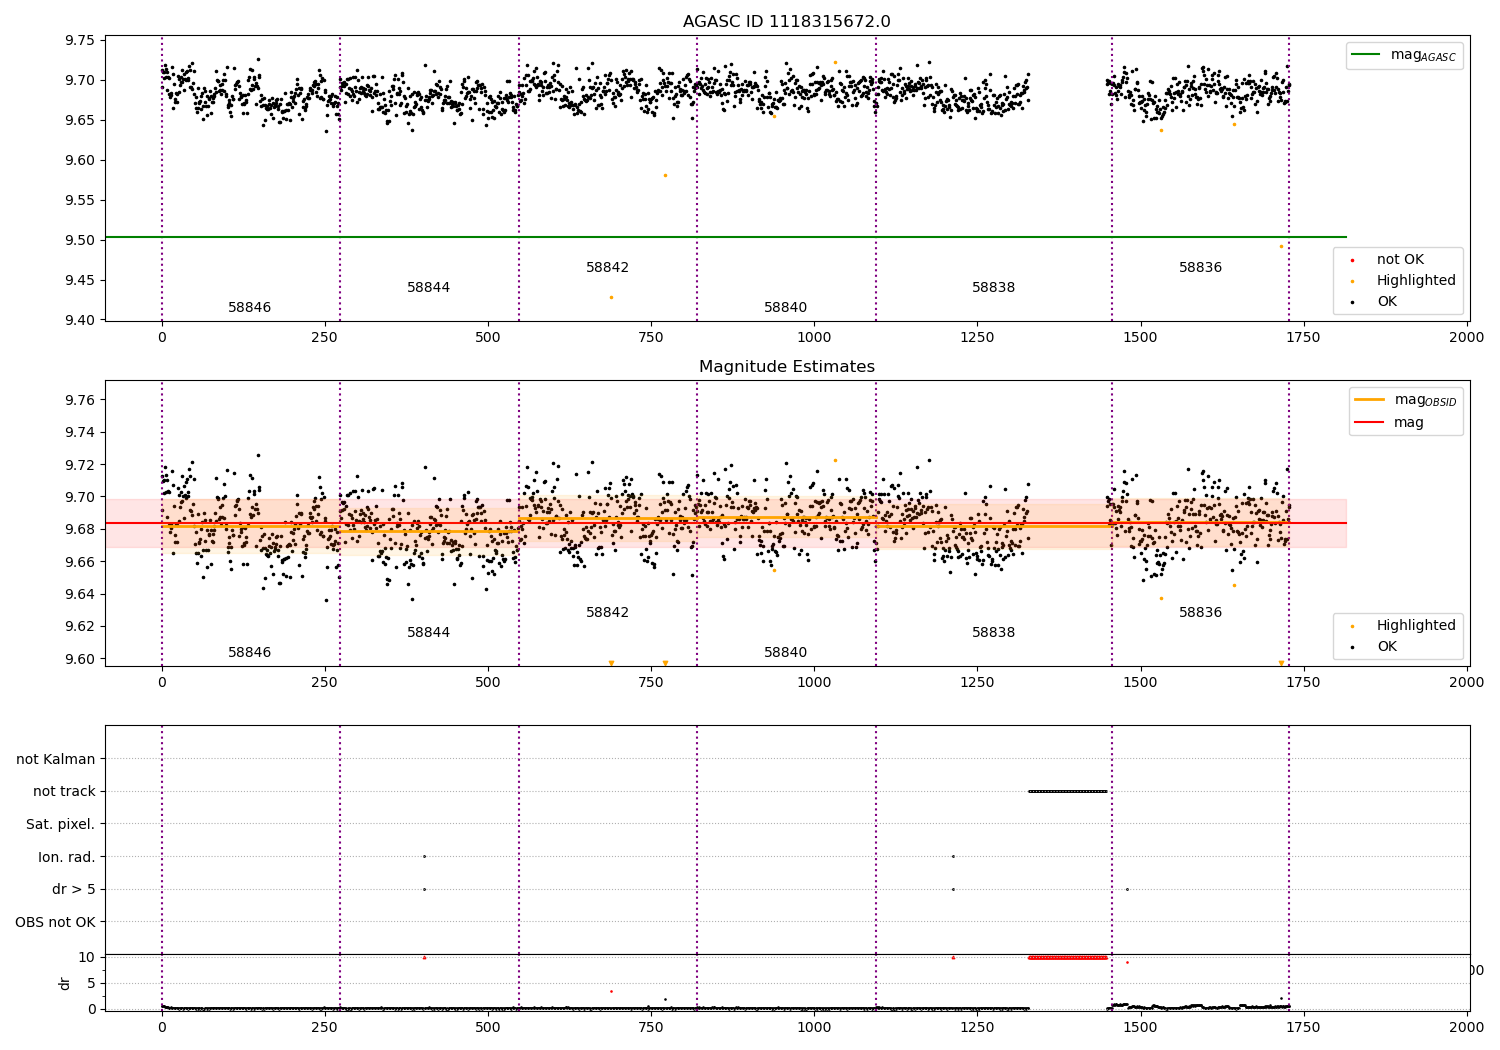1500x1050 pixels.
Task: Click the red line sample beside "mag" legend
Action: [1369, 423]
